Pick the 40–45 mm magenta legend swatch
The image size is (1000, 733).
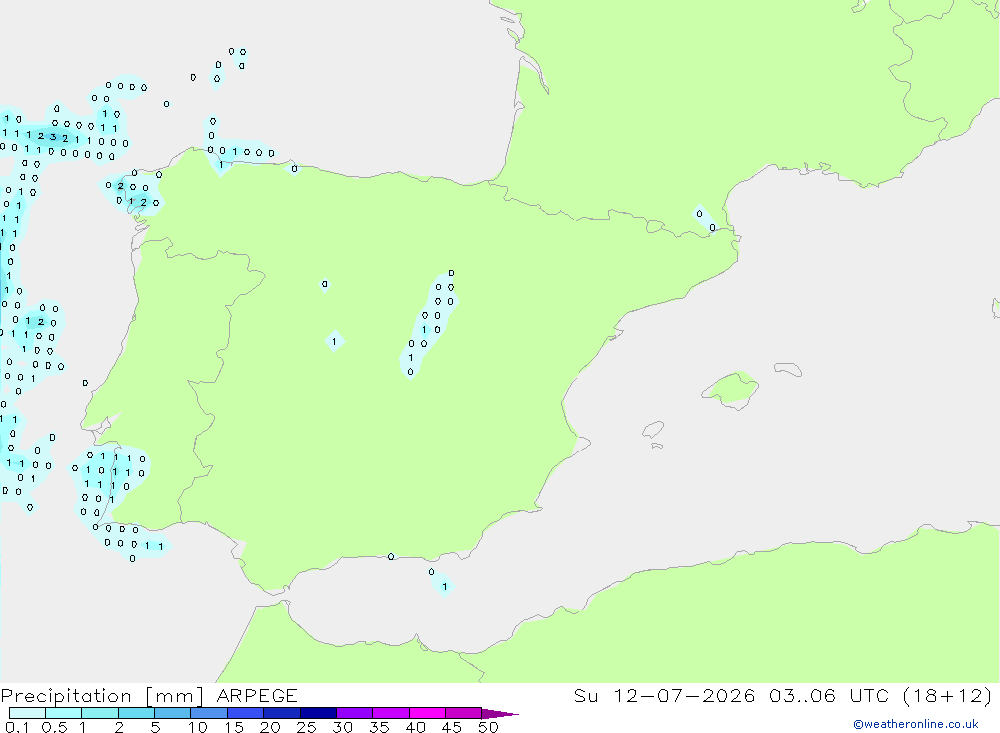427,713
